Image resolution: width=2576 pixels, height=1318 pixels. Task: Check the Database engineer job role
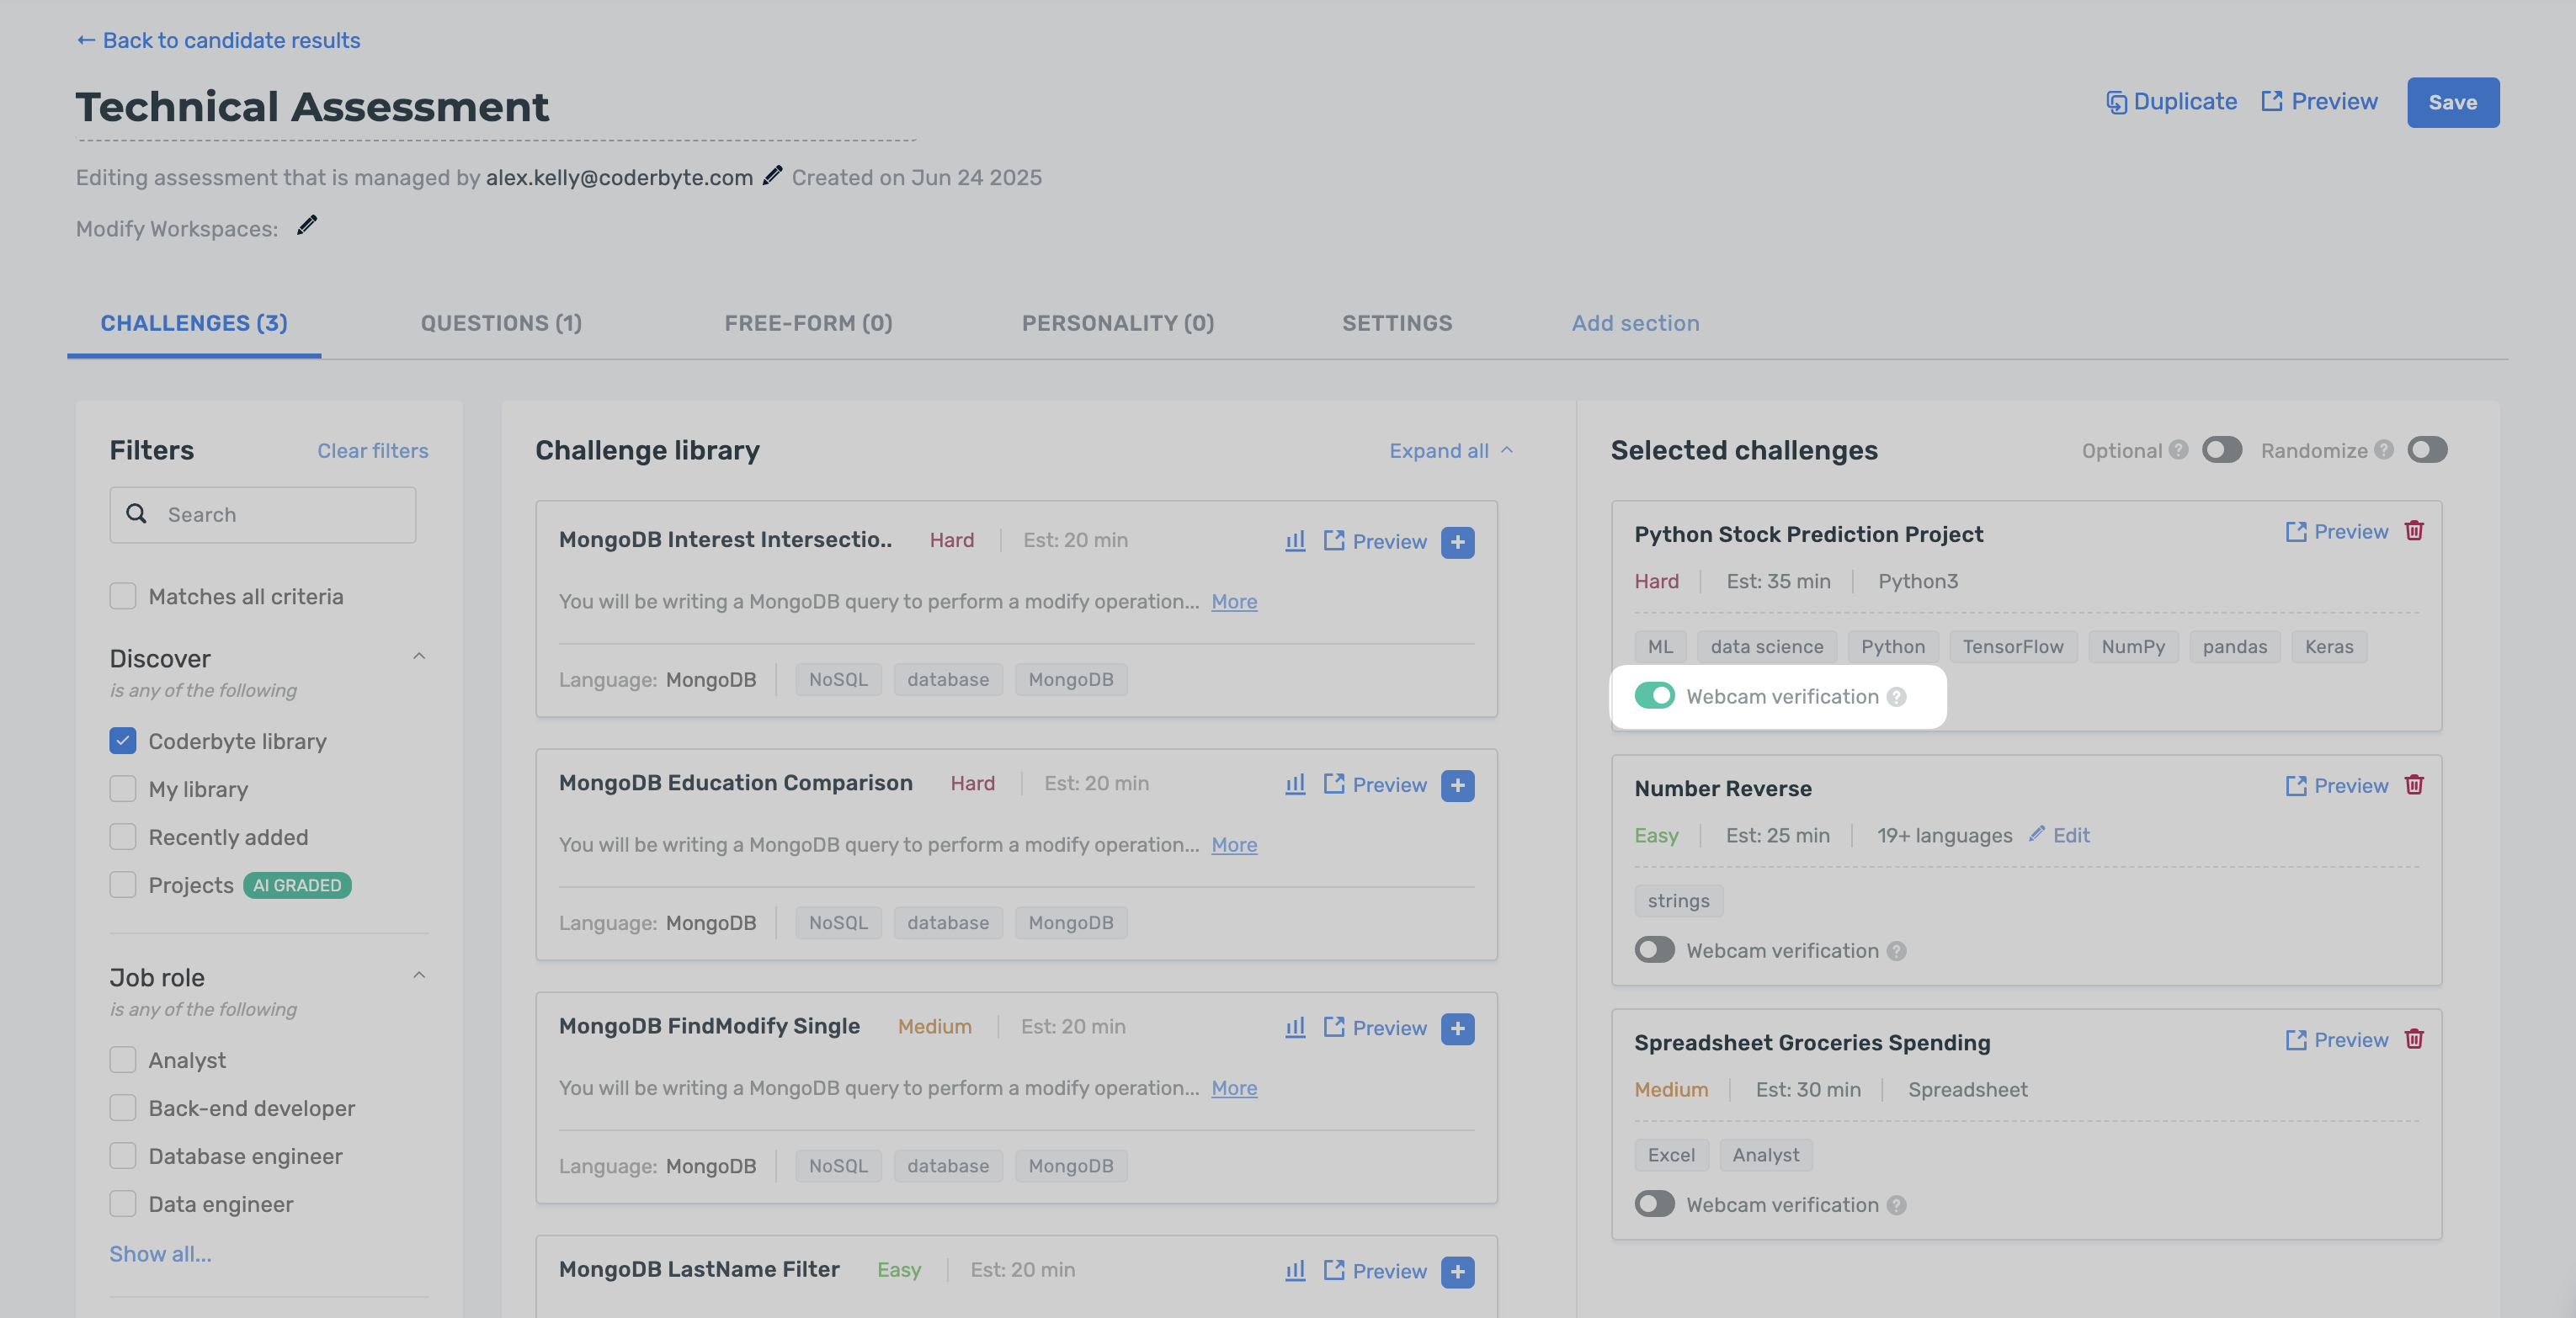122,1156
